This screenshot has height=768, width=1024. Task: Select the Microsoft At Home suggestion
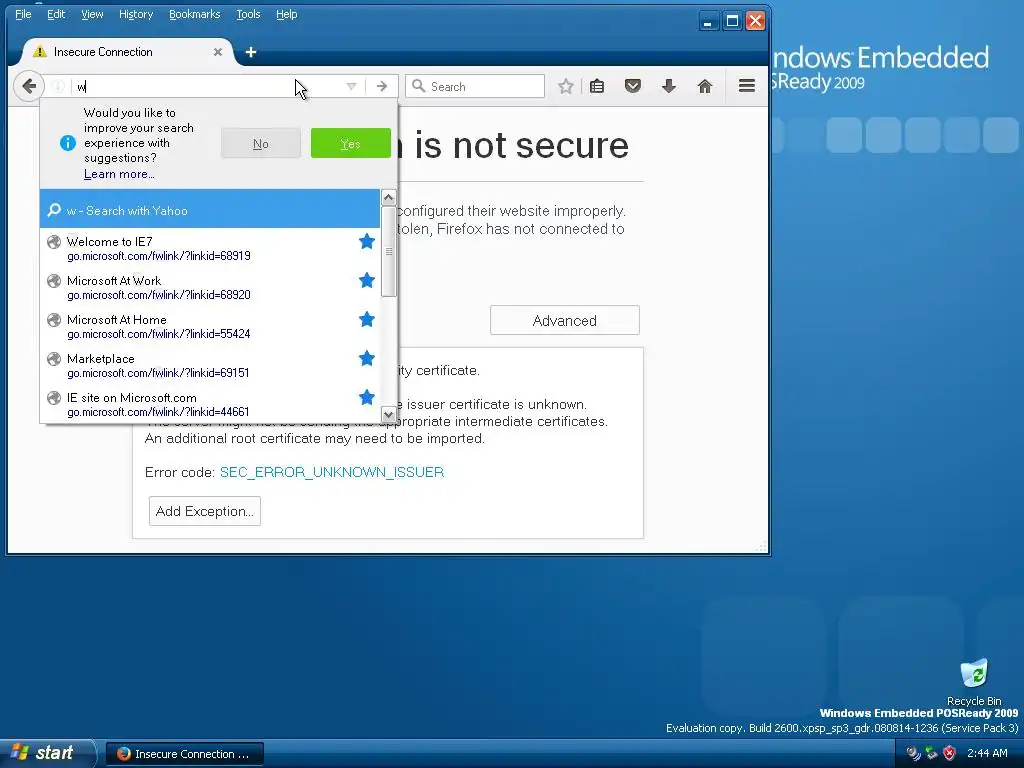[x=210, y=327]
